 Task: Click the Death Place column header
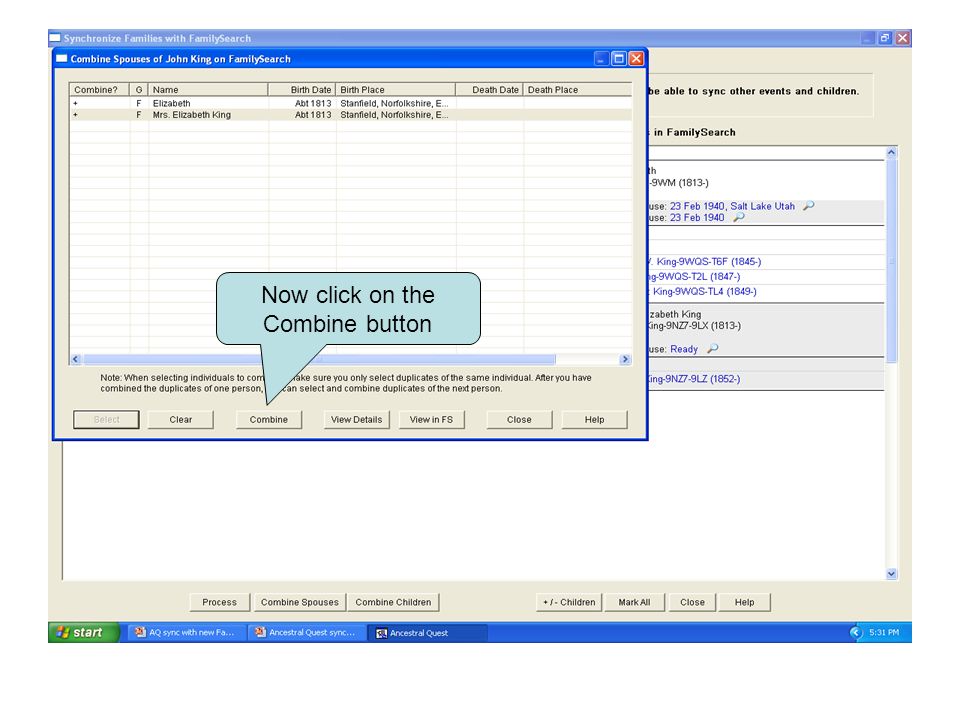tap(577, 89)
